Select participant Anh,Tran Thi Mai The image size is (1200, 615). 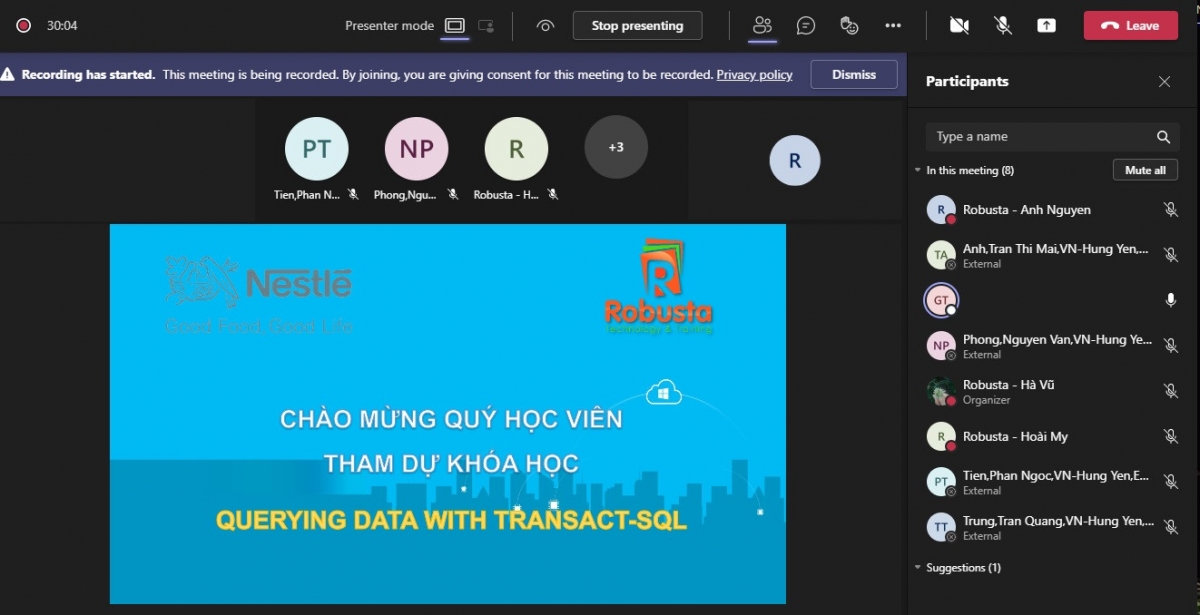(x=1052, y=255)
